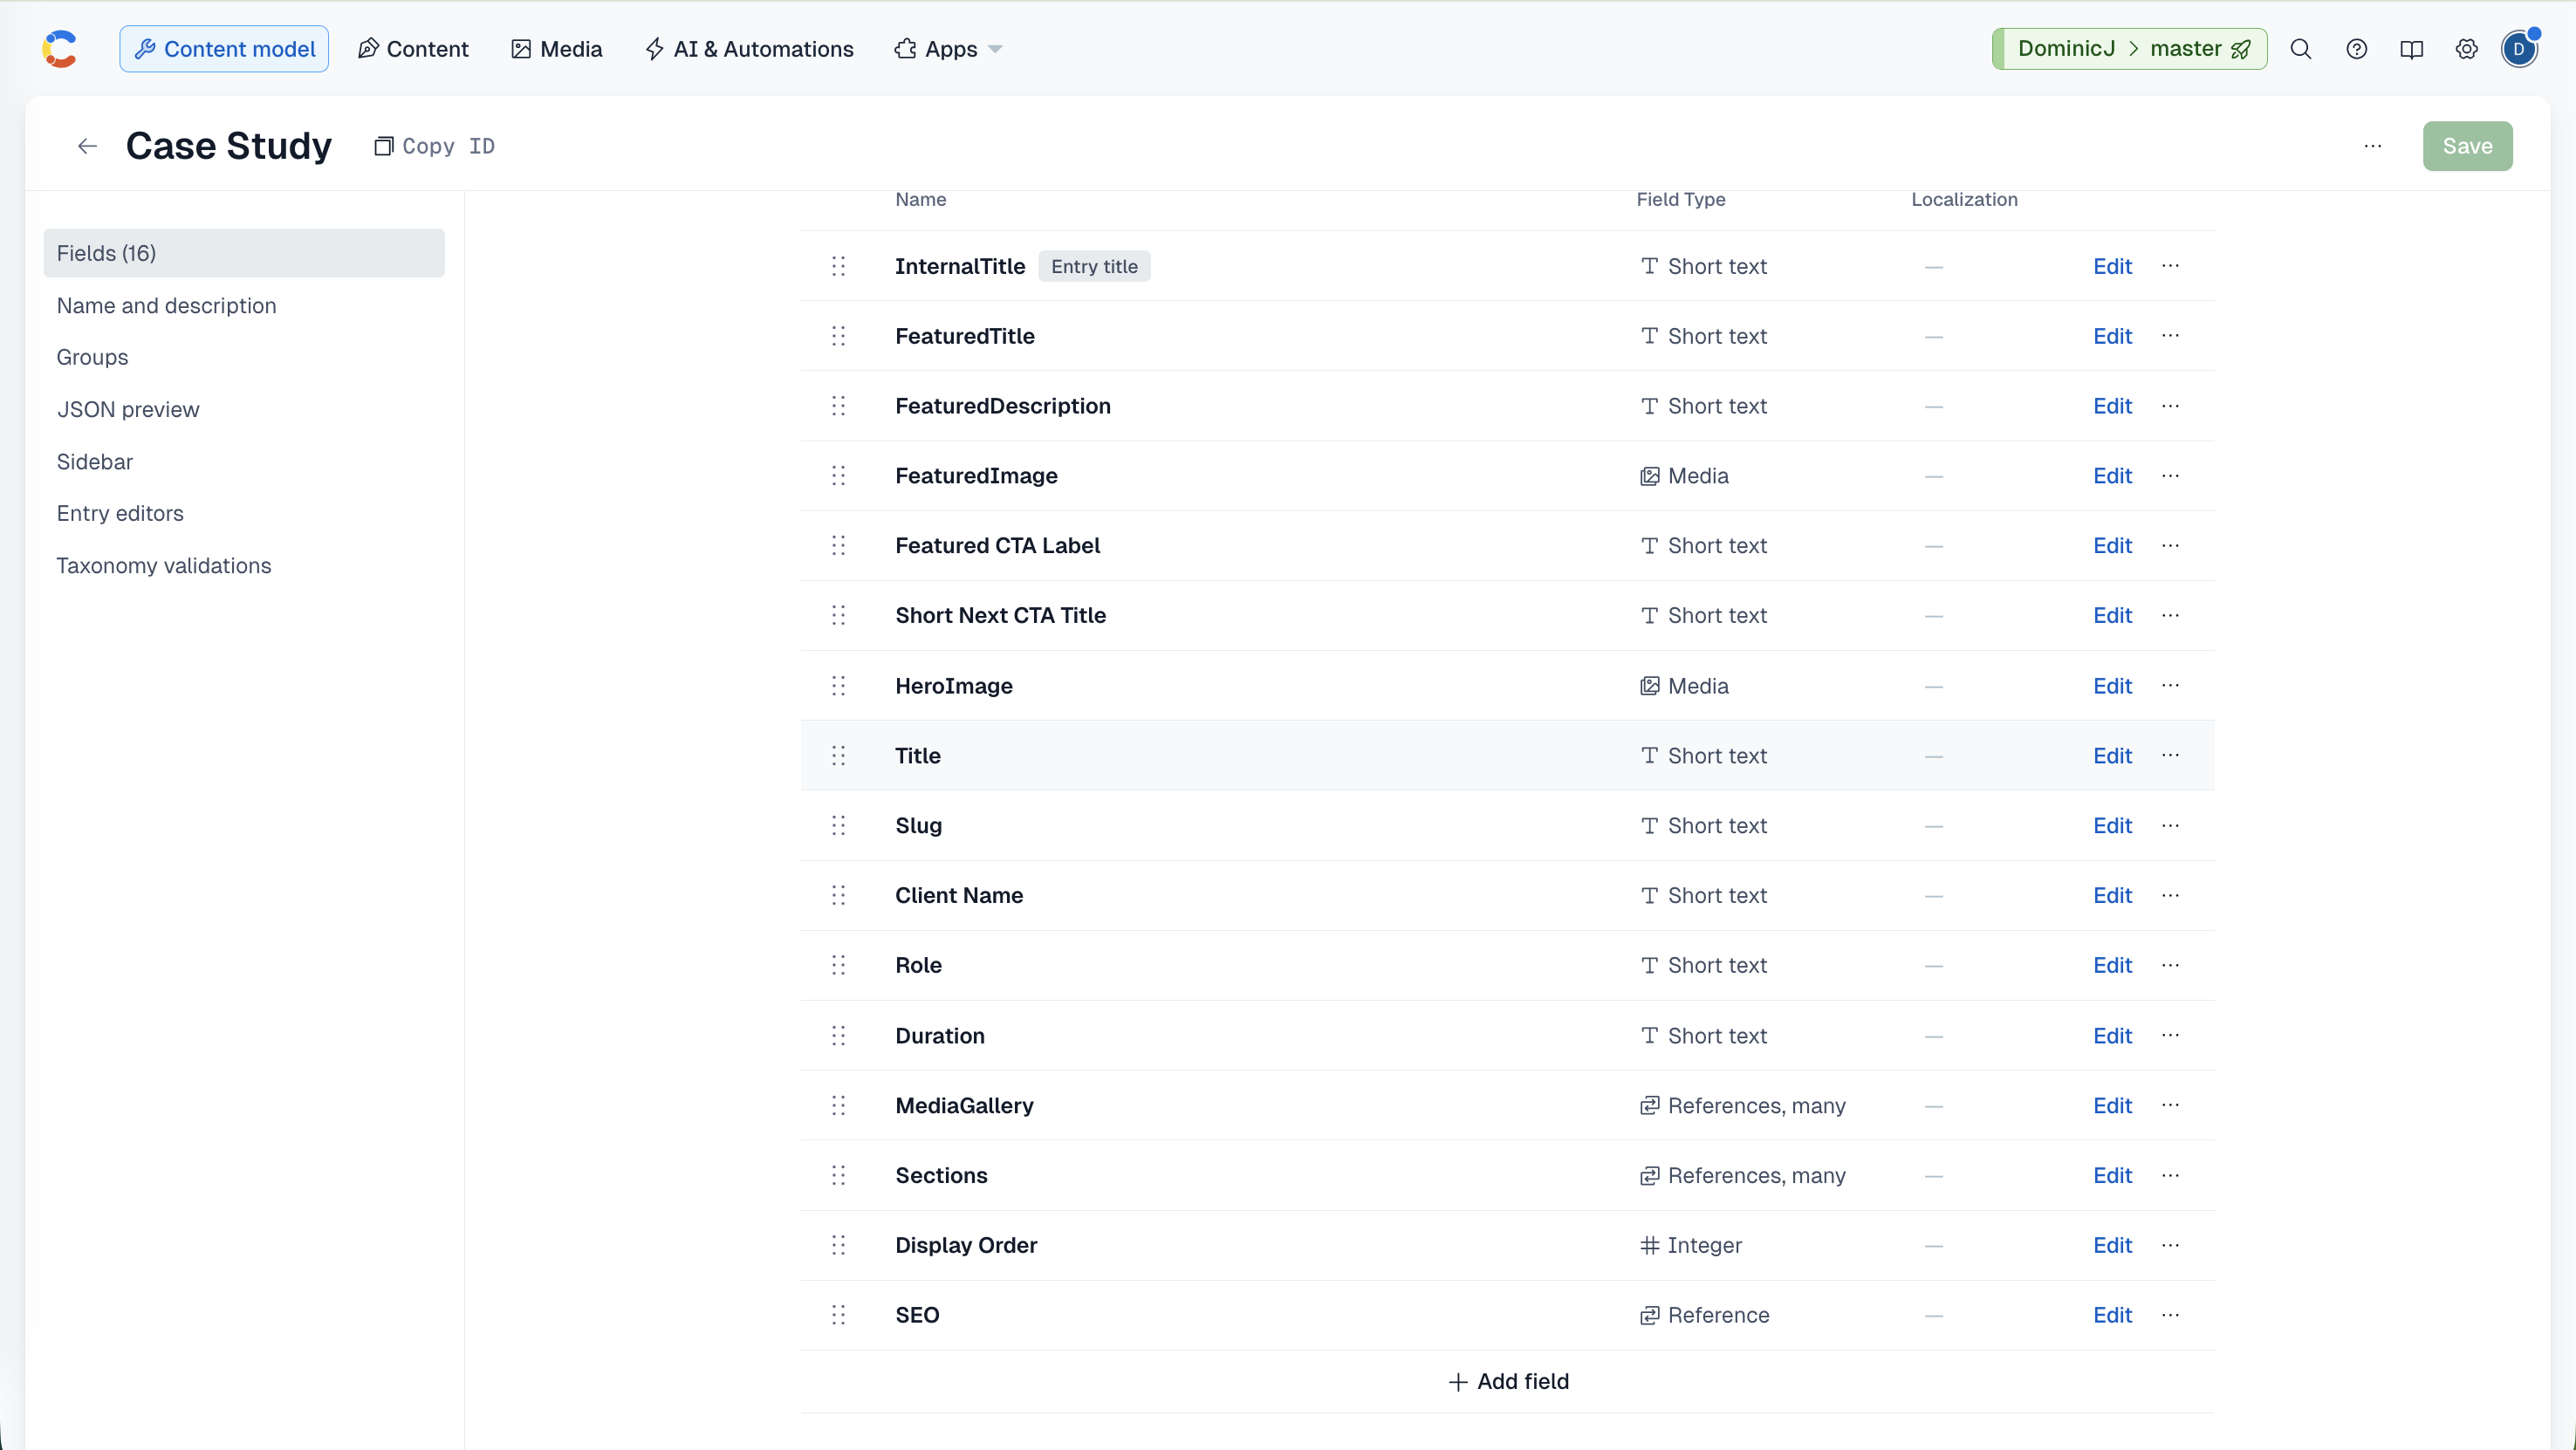The width and height of the screenshot is (2576, 1450).
Task: Click the Field Type column header
Action: click(x=1681, y=199)
